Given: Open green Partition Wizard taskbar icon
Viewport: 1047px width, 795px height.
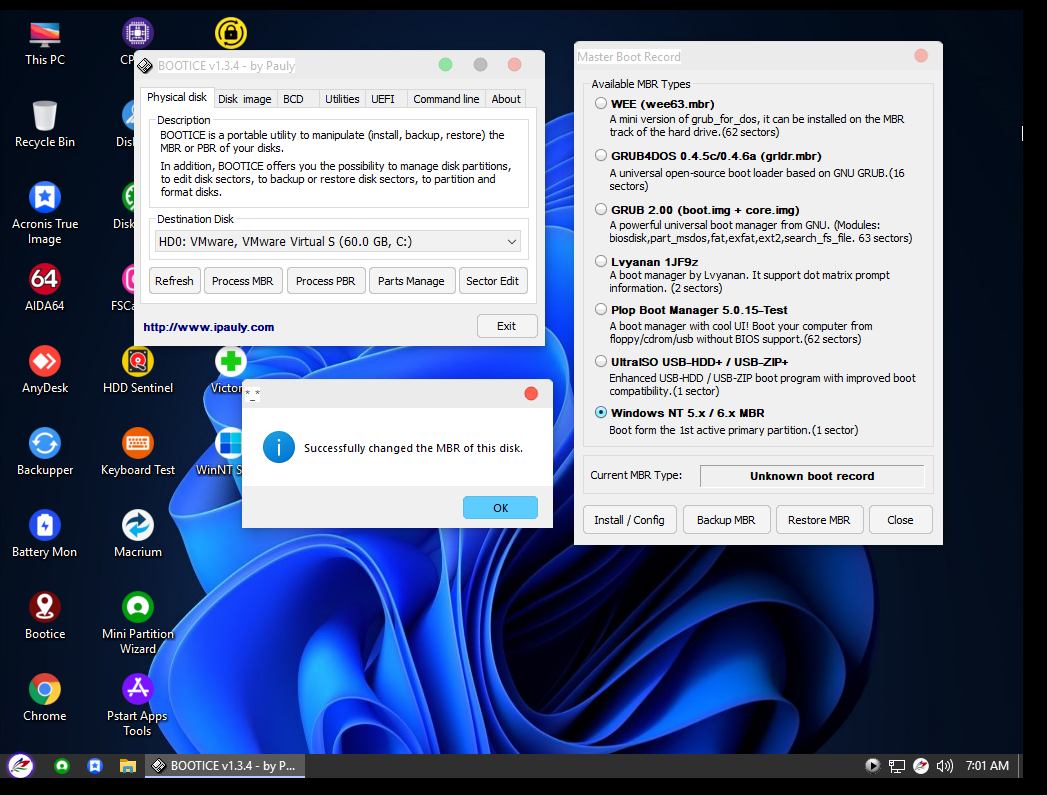Looking at the screenshot, I should 62,766.
